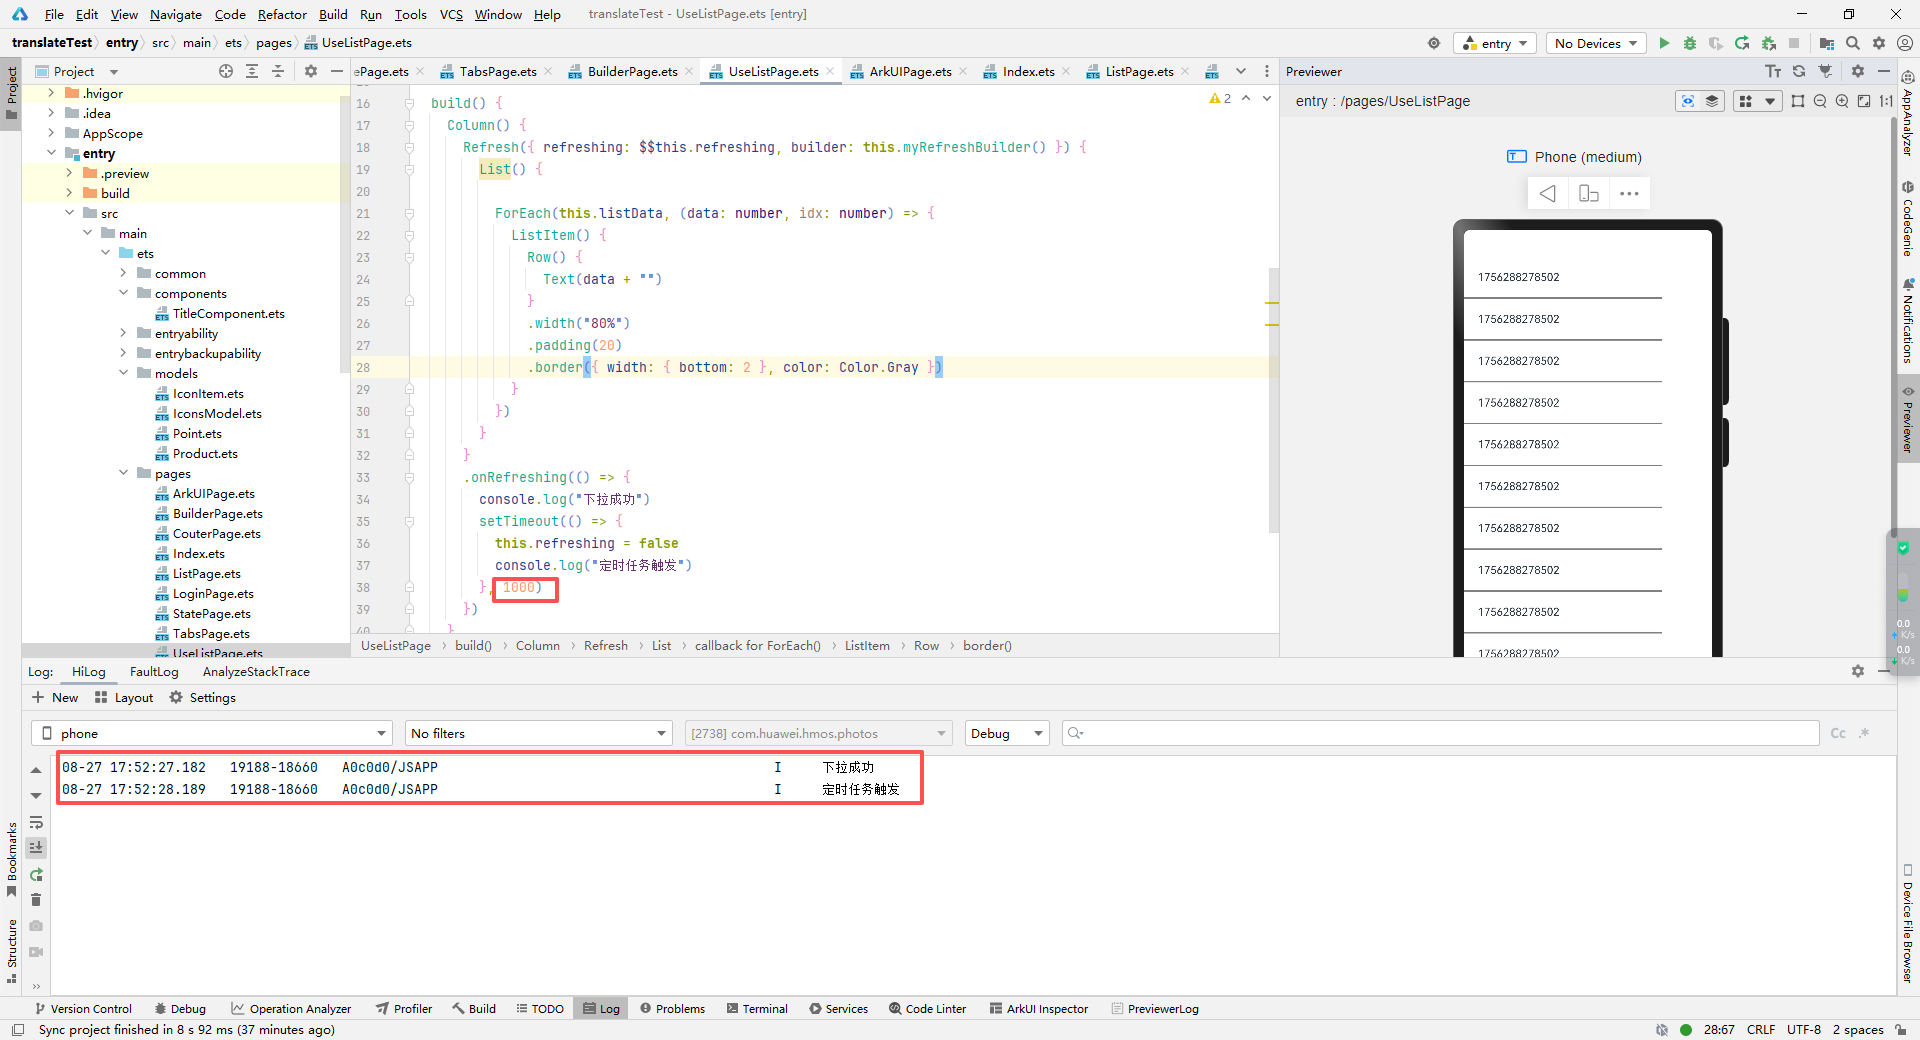Rotate the preview device orientation icon

coord(1588,193)
